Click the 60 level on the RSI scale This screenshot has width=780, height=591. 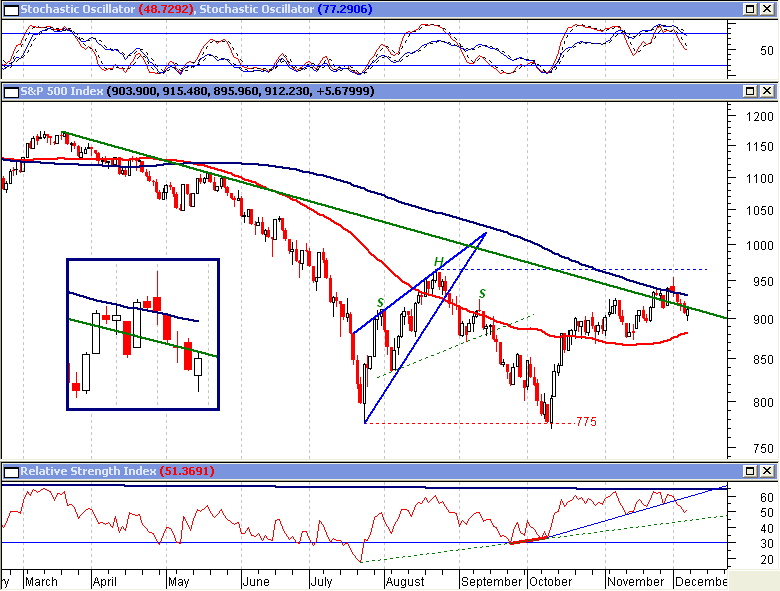click(x=767, y=497)
